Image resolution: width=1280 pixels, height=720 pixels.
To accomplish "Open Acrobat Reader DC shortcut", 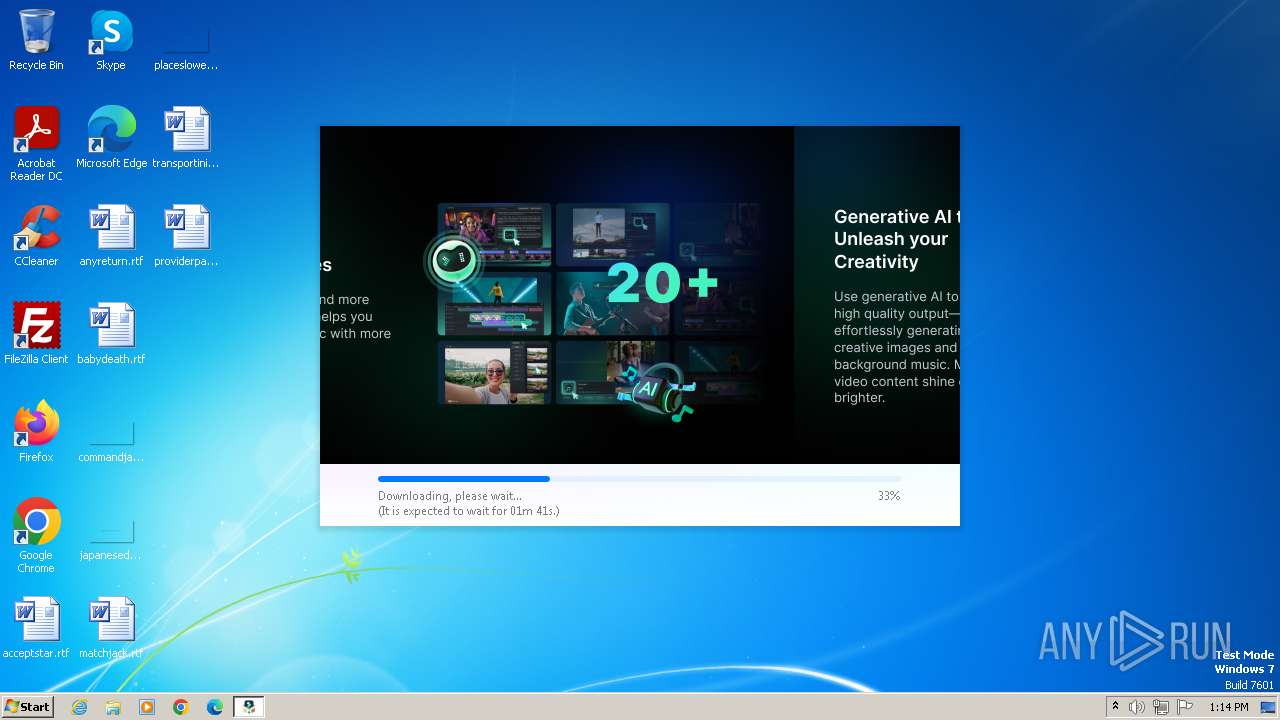I will [36, 144].
